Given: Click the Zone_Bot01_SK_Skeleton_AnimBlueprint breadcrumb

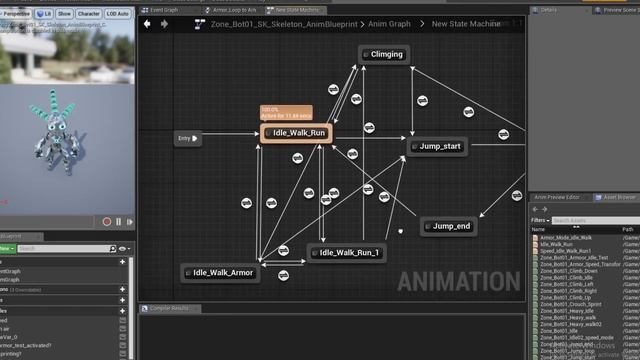Looking at the screenshot, I should point(284,24).
